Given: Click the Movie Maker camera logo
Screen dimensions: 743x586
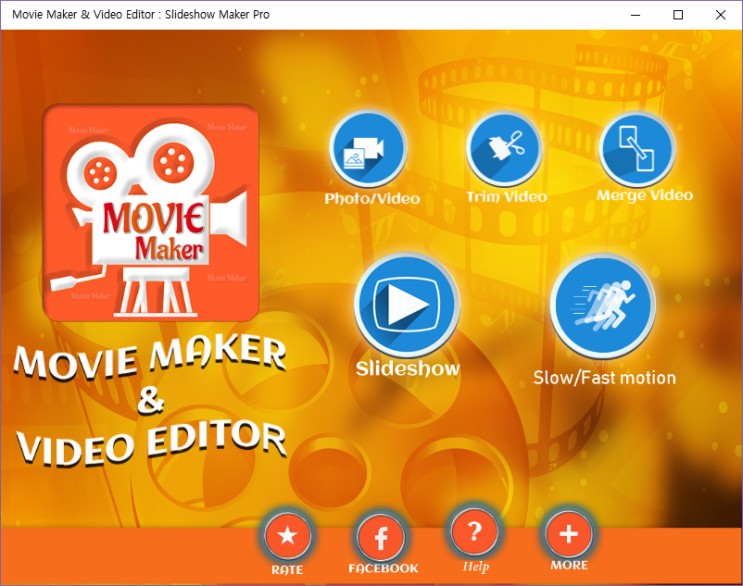Looking at the screenshot, I should click(x=151, y=213).
